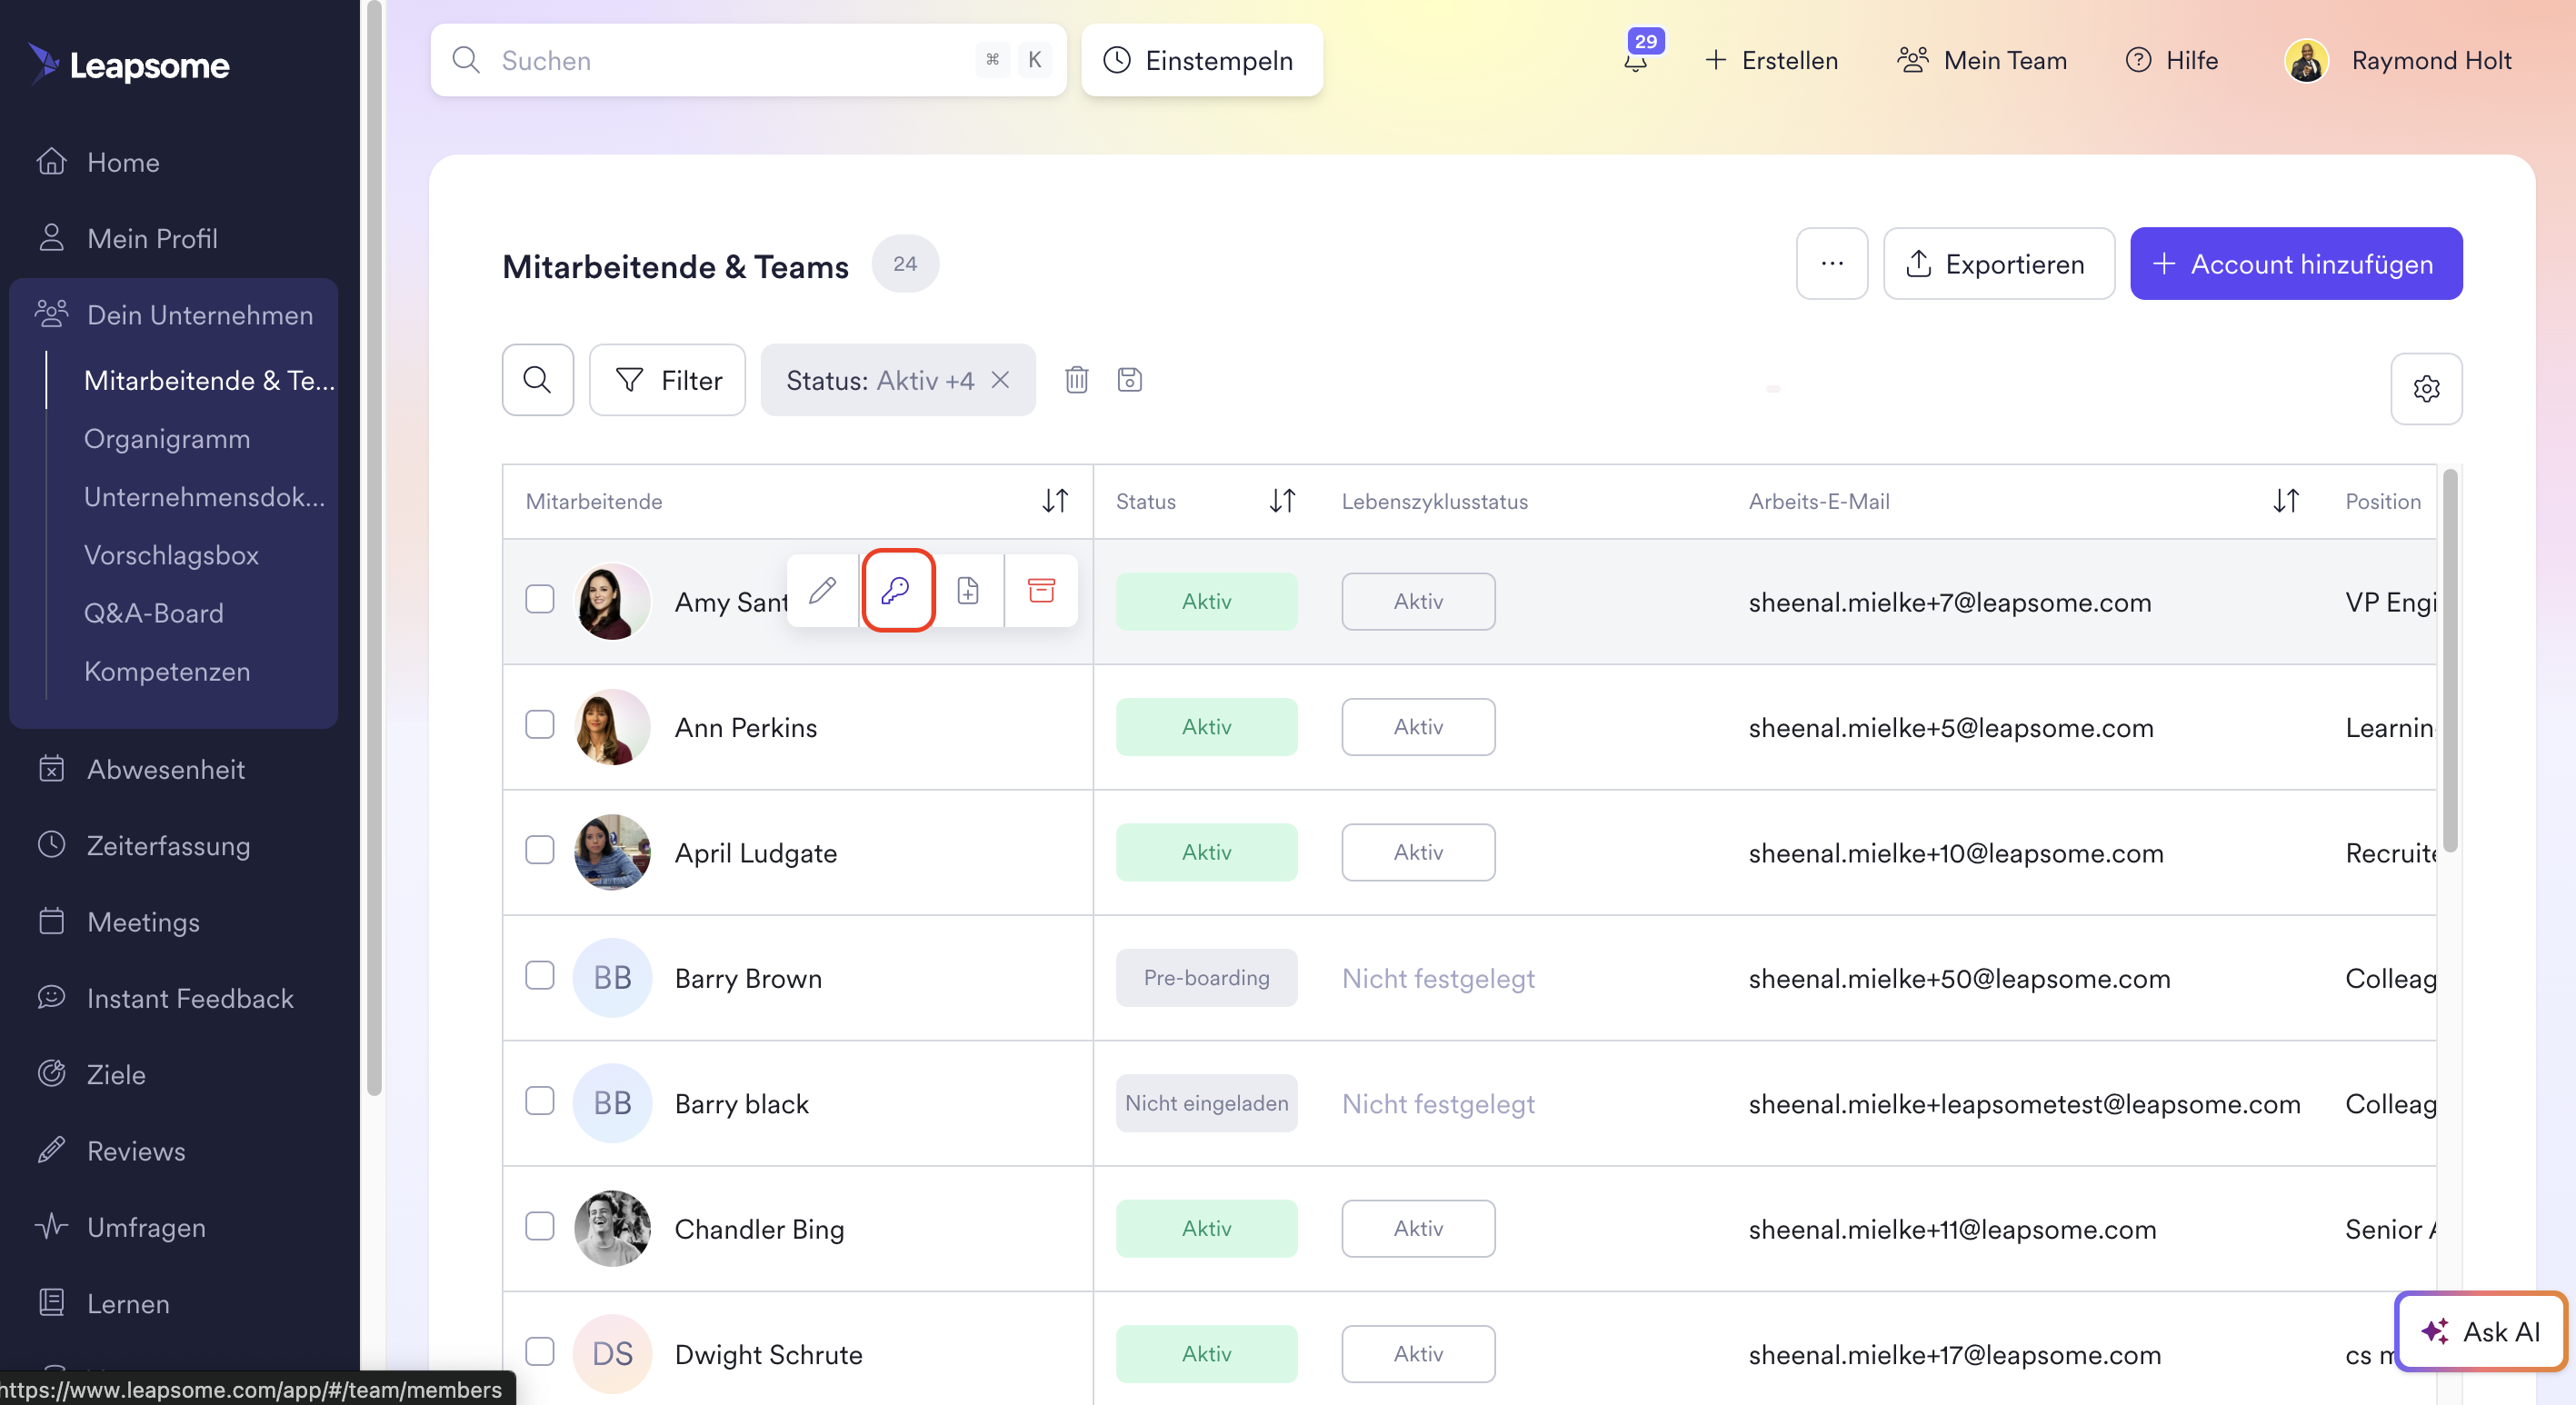This screenshot has height=1405, width=2576.
Task: Go to Abwesenheit in sidebar
Action: pos(166,769)
